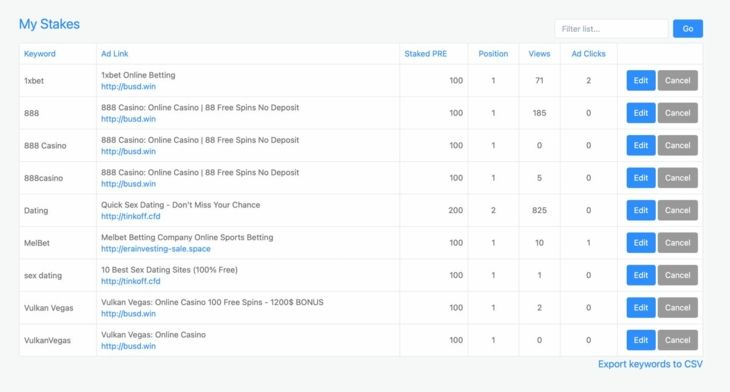This screenshot has height=392, width=730.
Task: Cancel the 1xbet keyword stake
Action: coord(677,81)
